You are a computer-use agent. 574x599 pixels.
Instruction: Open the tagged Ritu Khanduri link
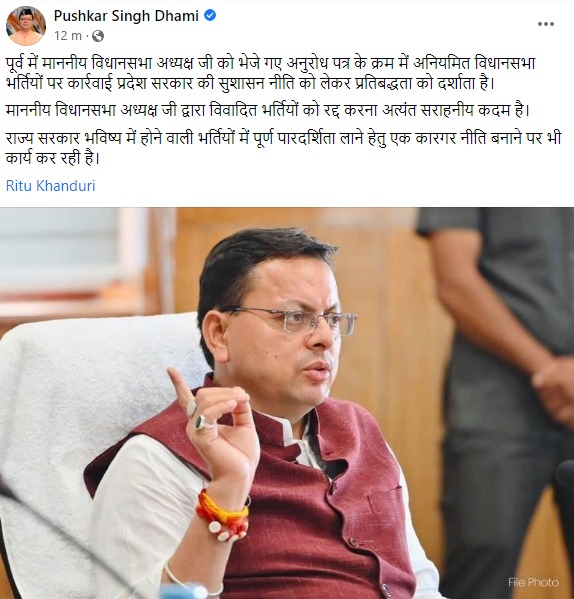[x=50, y=186]
